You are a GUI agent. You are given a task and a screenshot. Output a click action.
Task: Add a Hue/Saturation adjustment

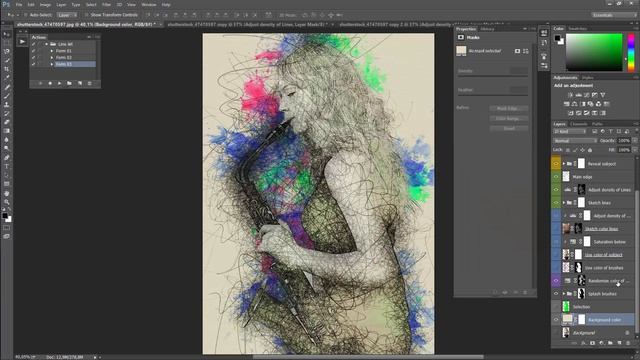point(566,104)
